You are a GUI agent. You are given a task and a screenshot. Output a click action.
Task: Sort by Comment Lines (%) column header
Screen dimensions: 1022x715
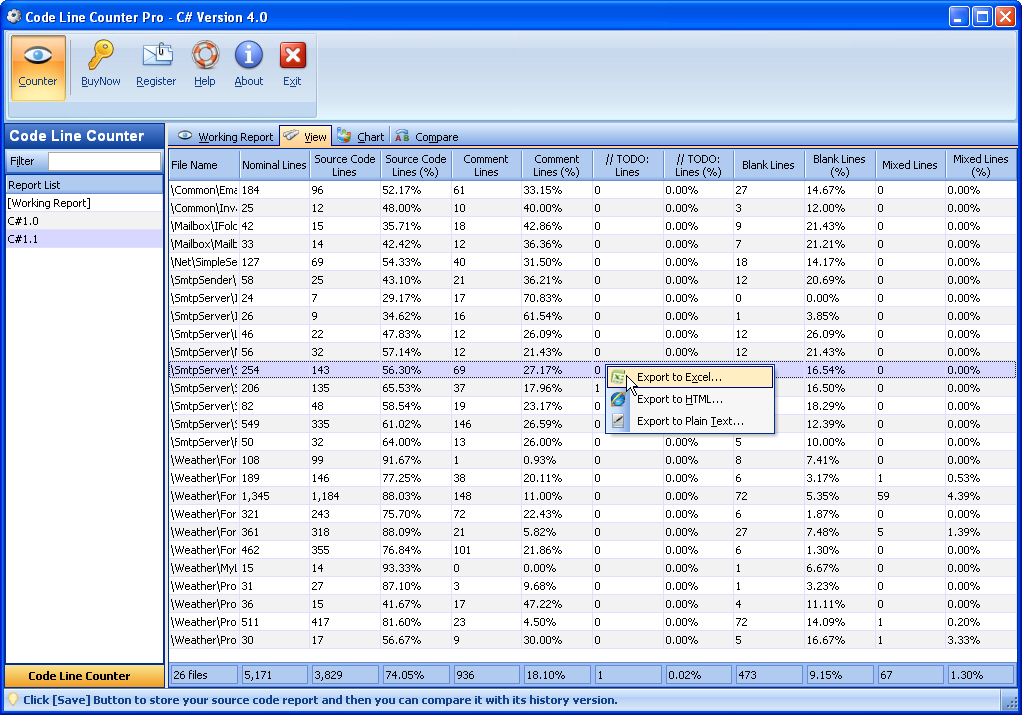click(x=557, y=165)
